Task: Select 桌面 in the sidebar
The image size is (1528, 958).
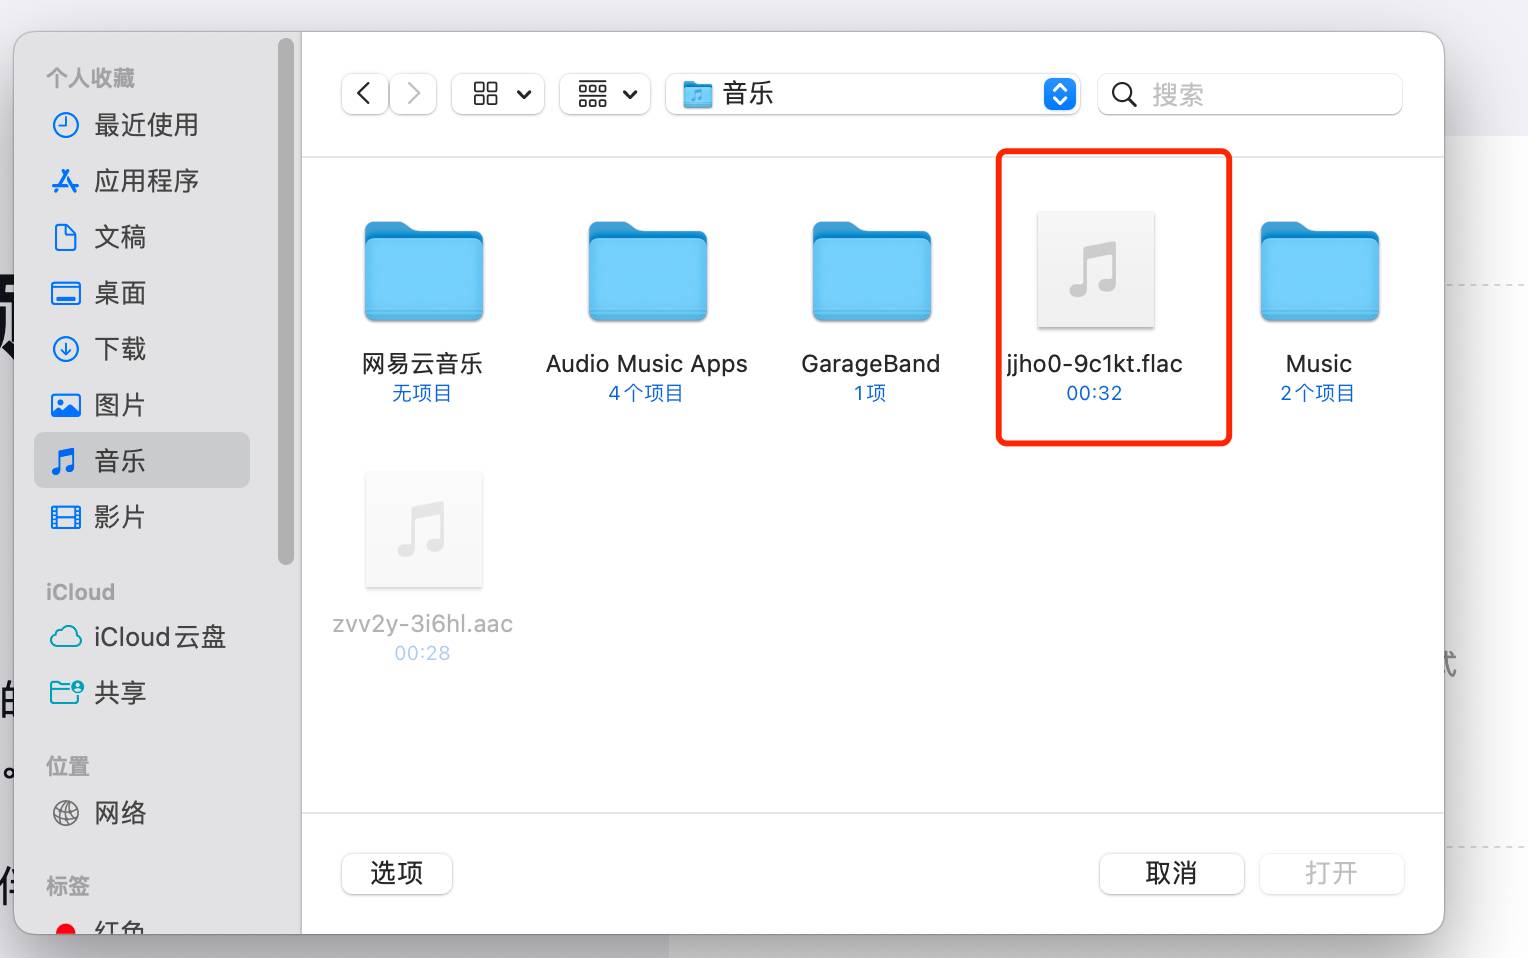Action: pyautogui.click(x=142, y=293)
